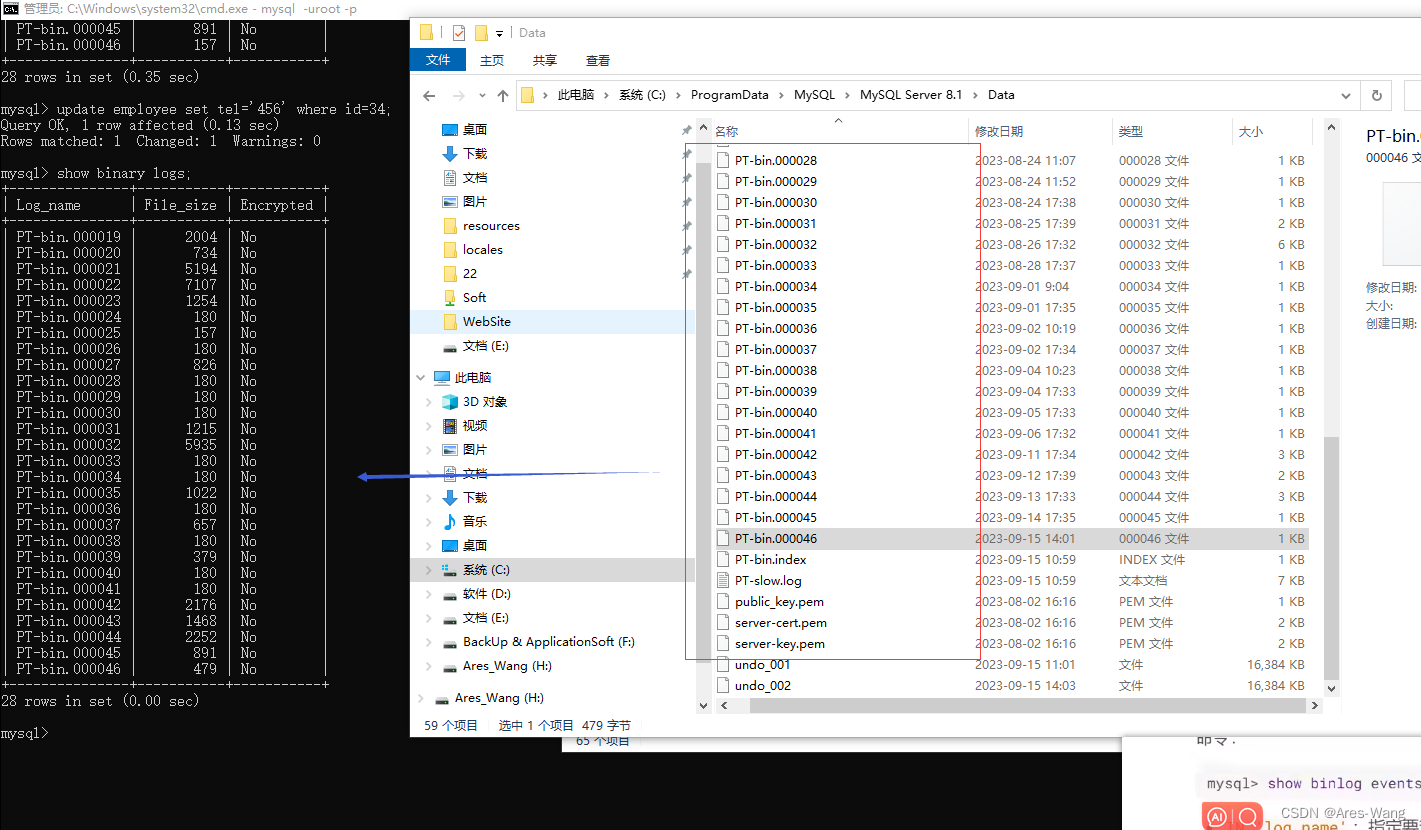Click the cmd.exe window title bar icon
1421x830 pixels.
pos(11,9)
